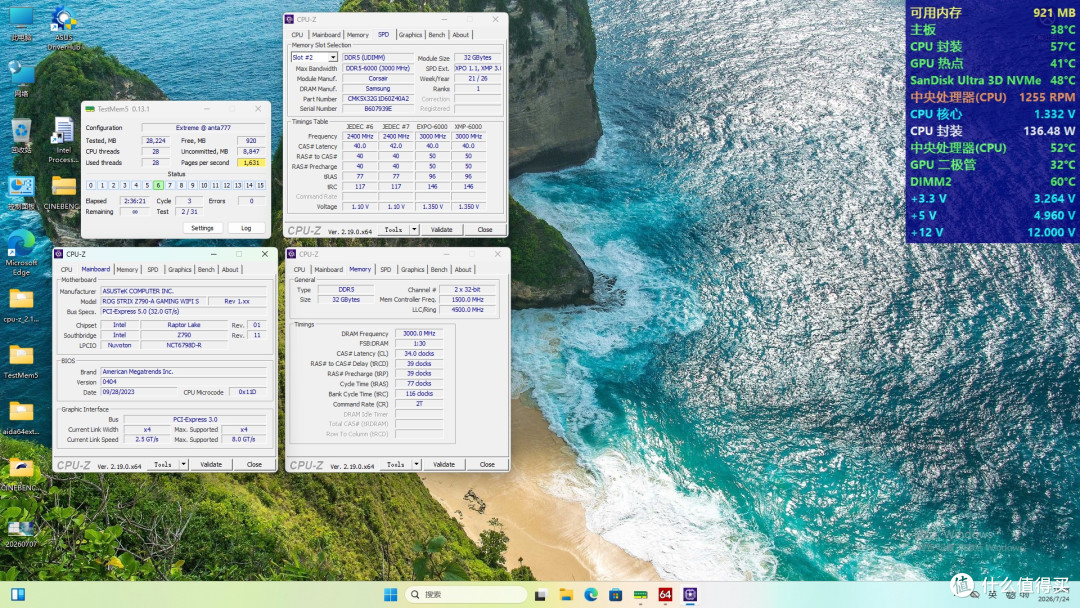Viewport: 1080px width, 608px height.
Task: Click Close button in Memory window footer
Action: pos(487,465)
